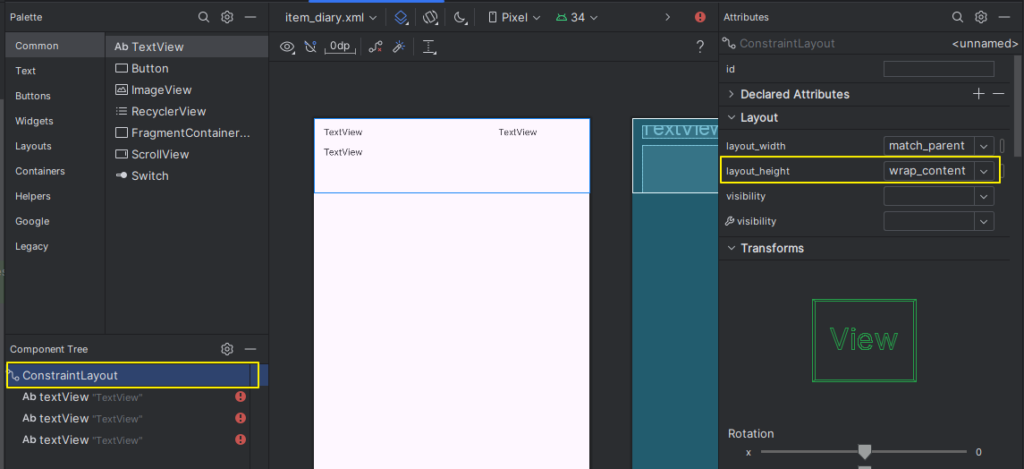Collapse the Layout section
Viewport: 1024px width, 469px height.
pos(731,118)
